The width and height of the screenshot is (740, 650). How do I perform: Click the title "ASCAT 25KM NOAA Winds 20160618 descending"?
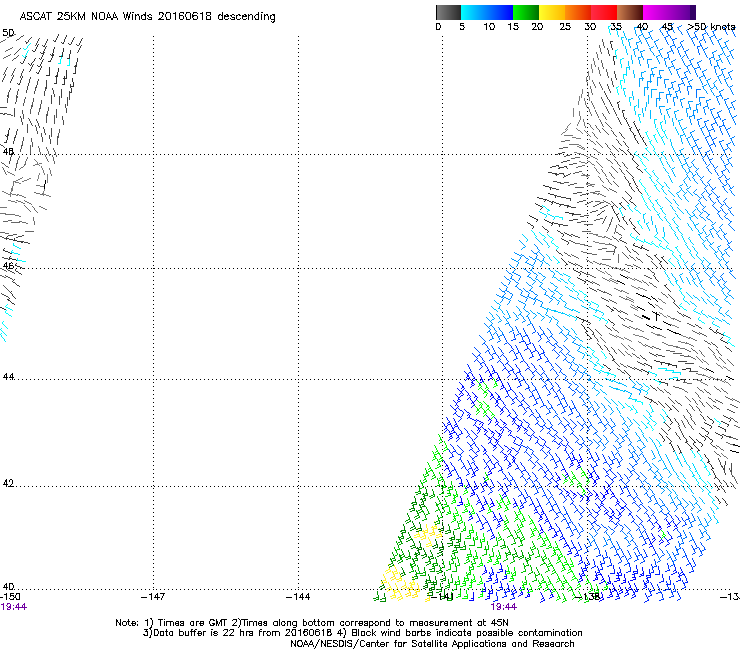pyautogui.click(x=148, y=16)
